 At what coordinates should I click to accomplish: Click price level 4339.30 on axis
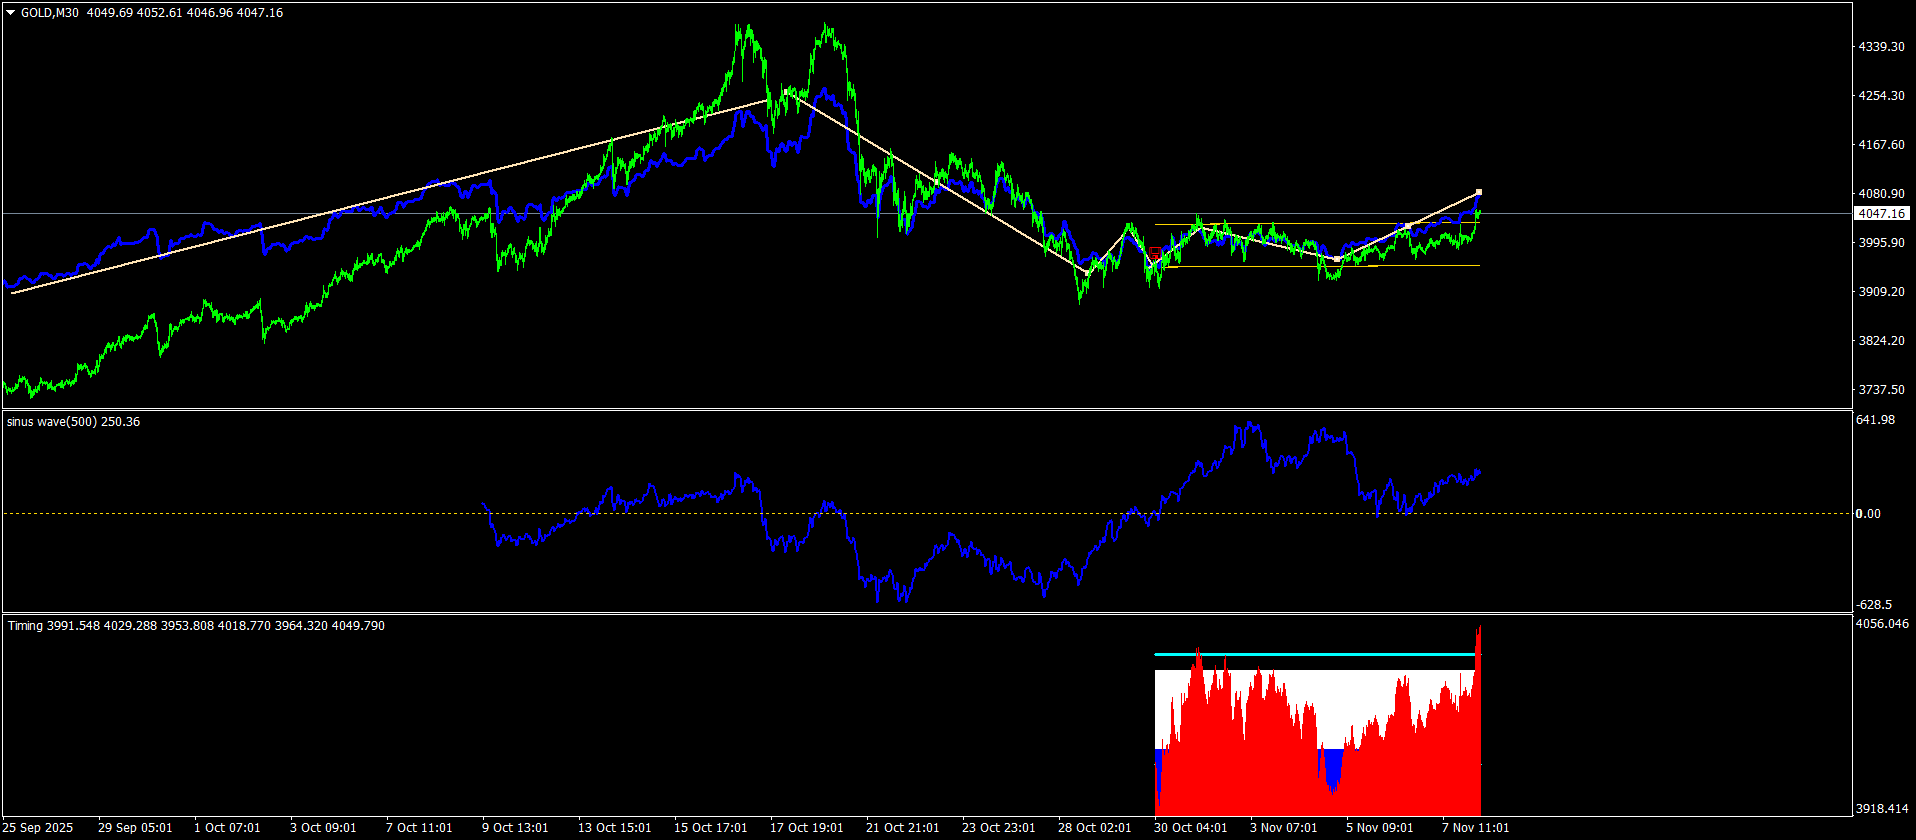(1881, 47)
